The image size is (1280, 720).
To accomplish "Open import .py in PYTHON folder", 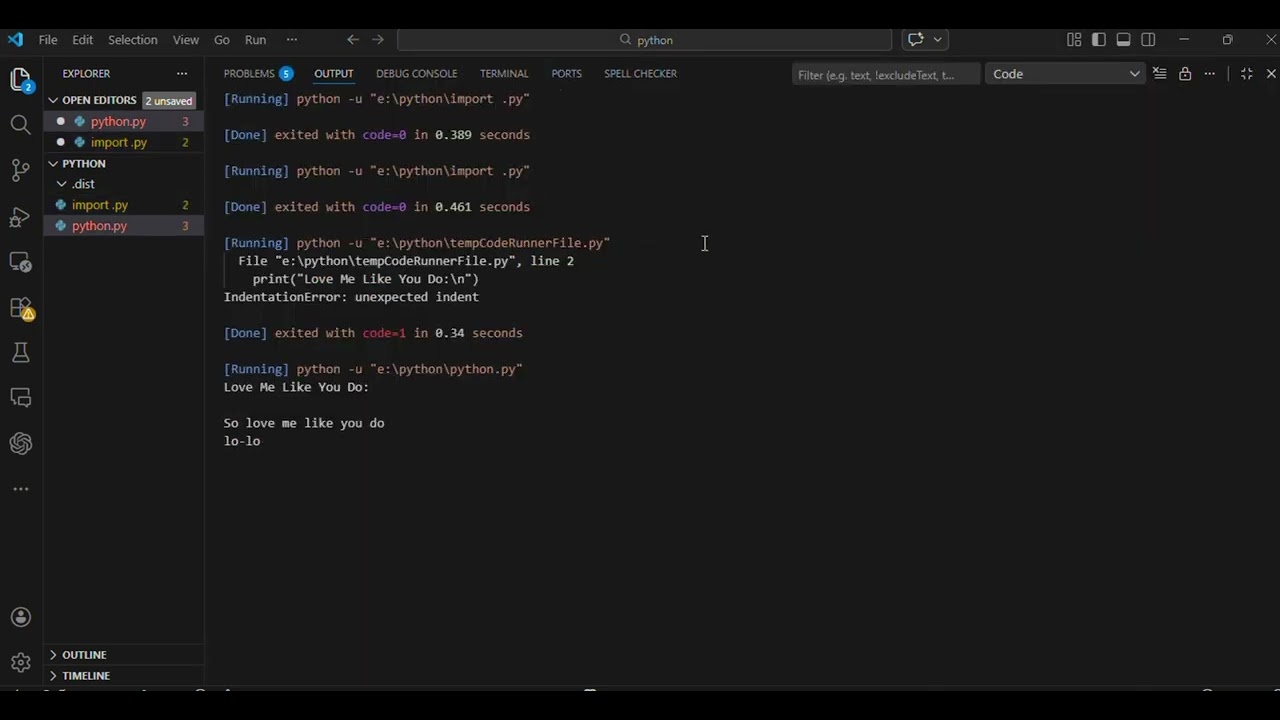I will click(124, 205).
